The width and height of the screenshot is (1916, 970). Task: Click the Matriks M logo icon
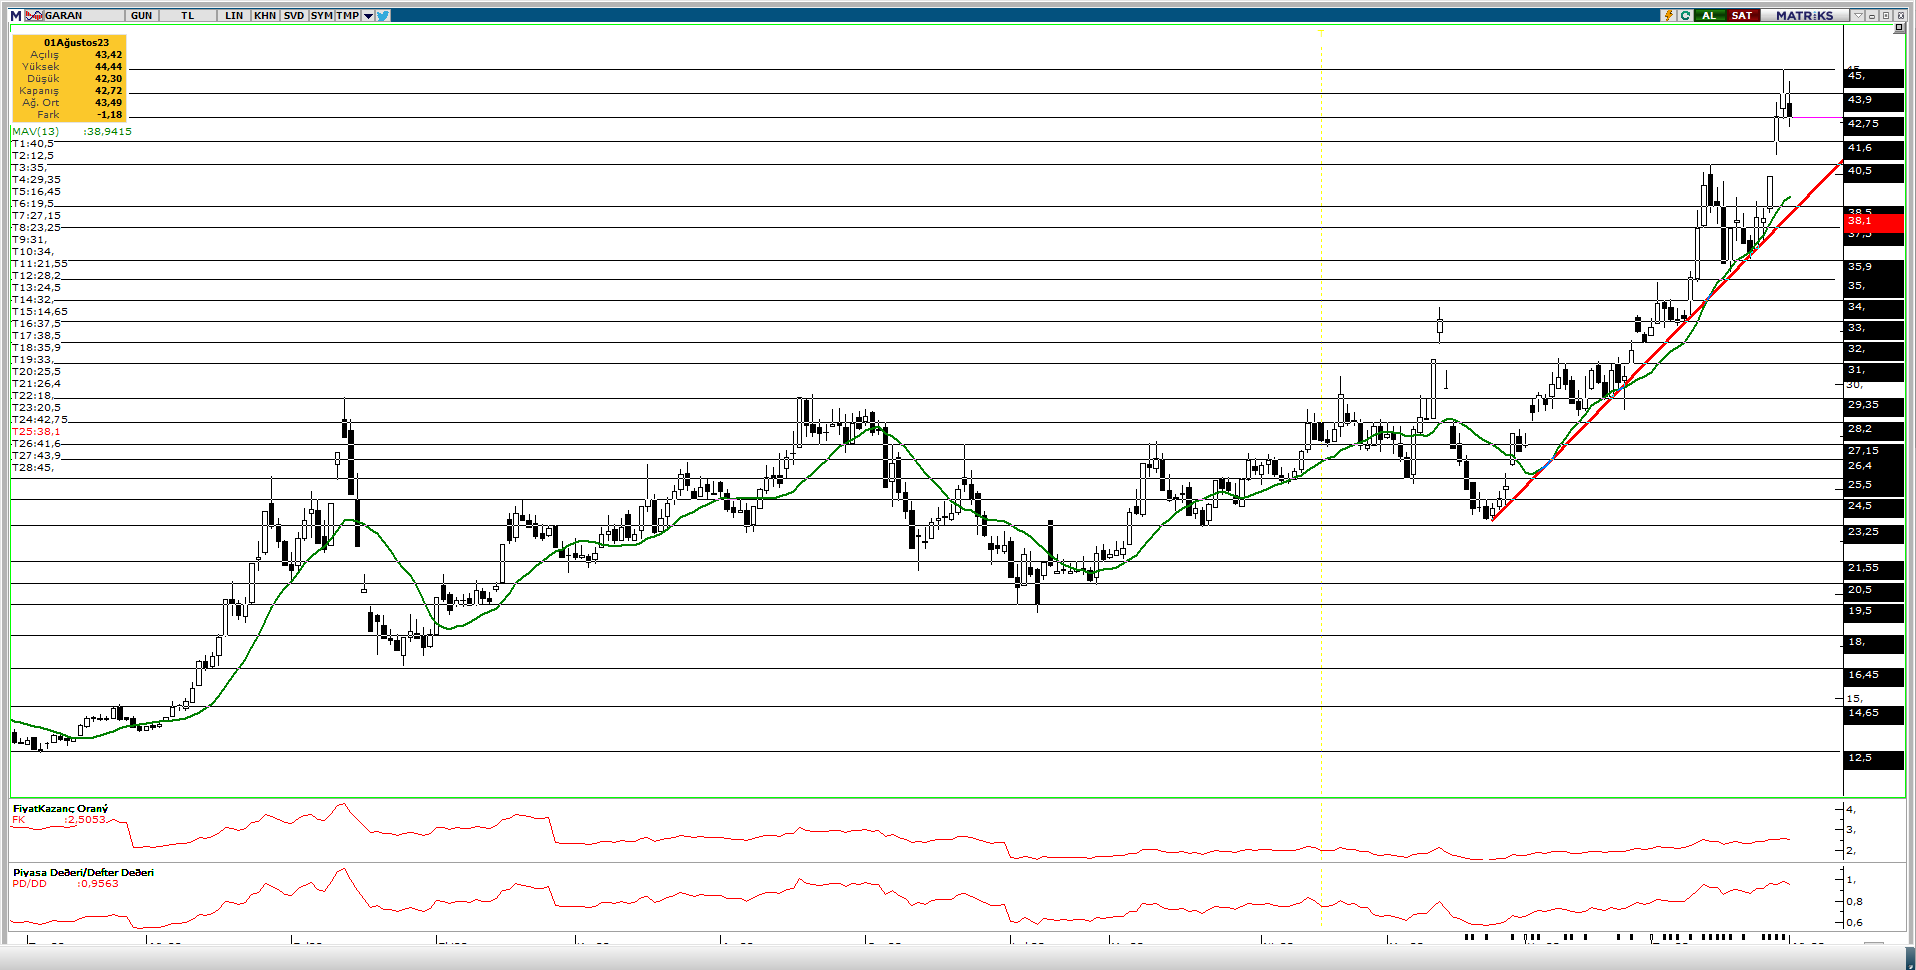[15, 16]
